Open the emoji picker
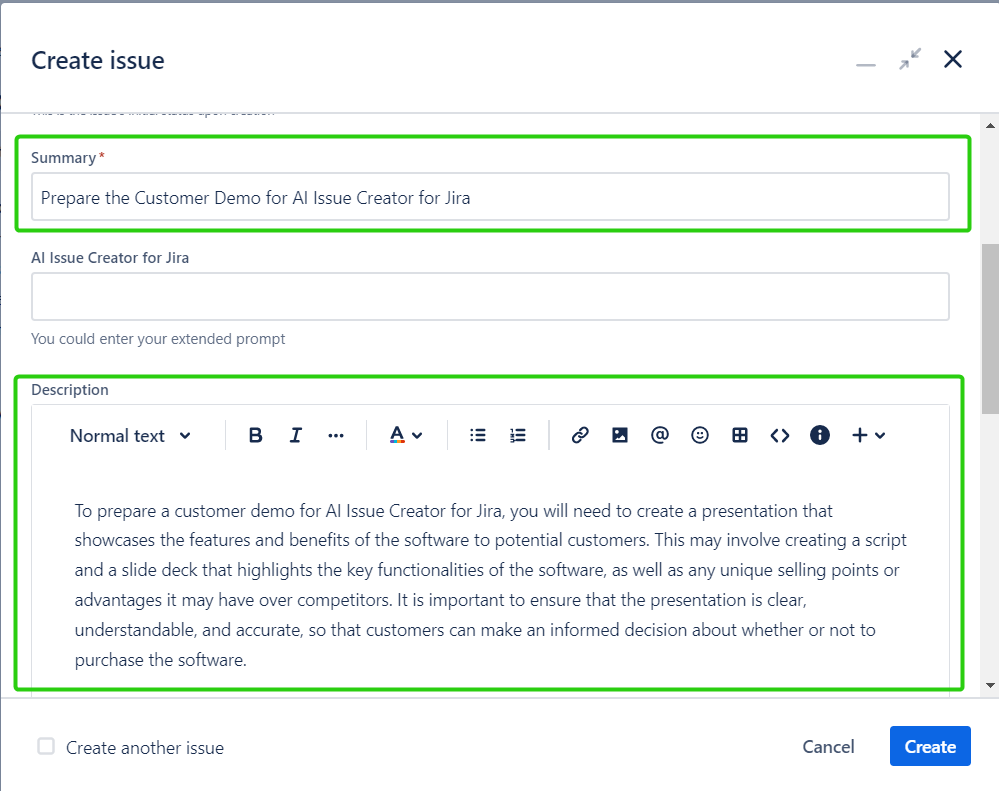Viewport: 999px width, 791px height. tap(700, 435)
